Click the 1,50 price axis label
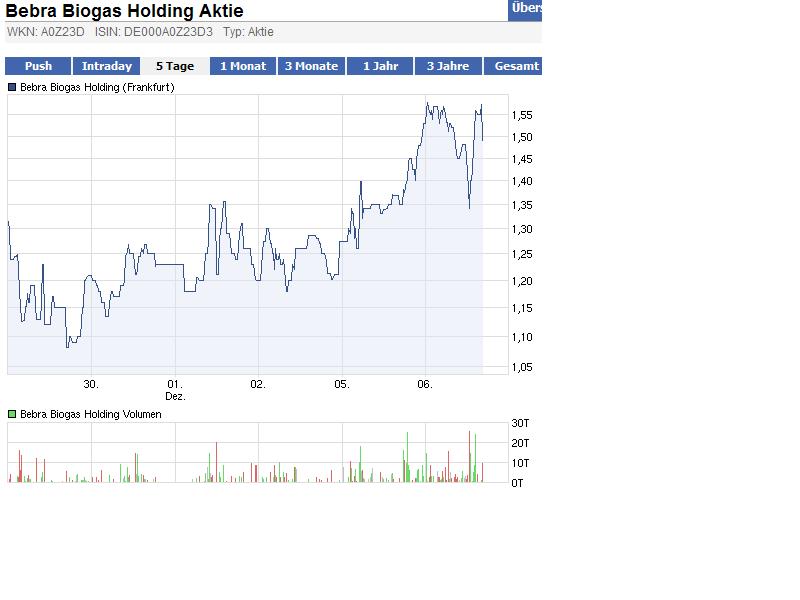The height and width of the screenshot is (600, 800). [x=522, y=138]
